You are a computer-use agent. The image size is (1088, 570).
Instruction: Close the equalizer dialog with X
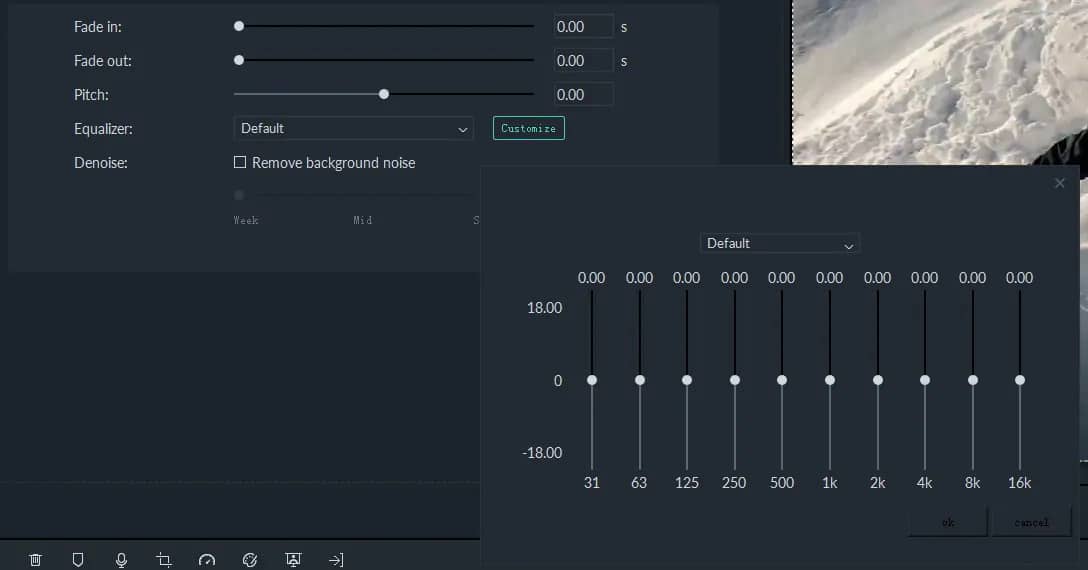coord(1059,183)
